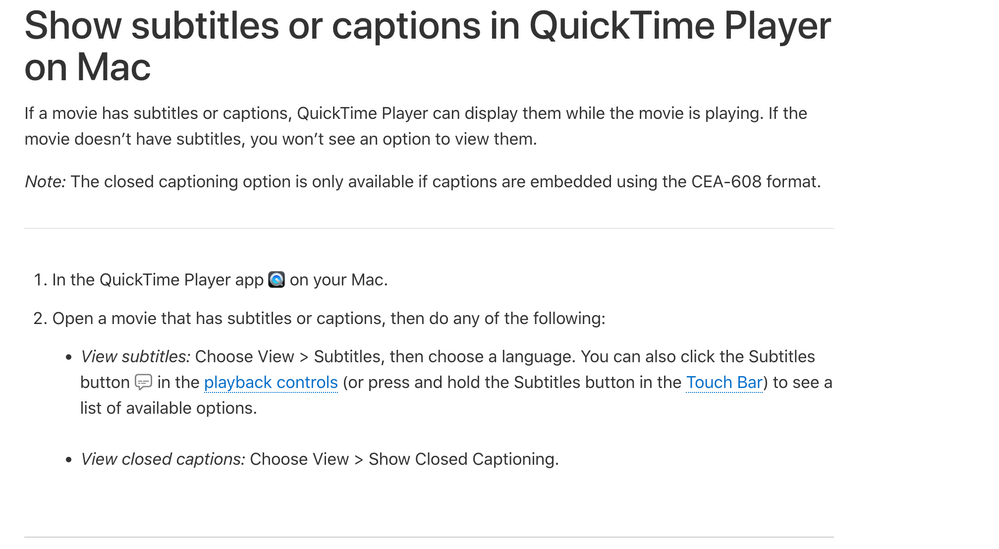Click the divider line below the Note
This screenshot has height=549, width=999.
click(x=428, y=228)
